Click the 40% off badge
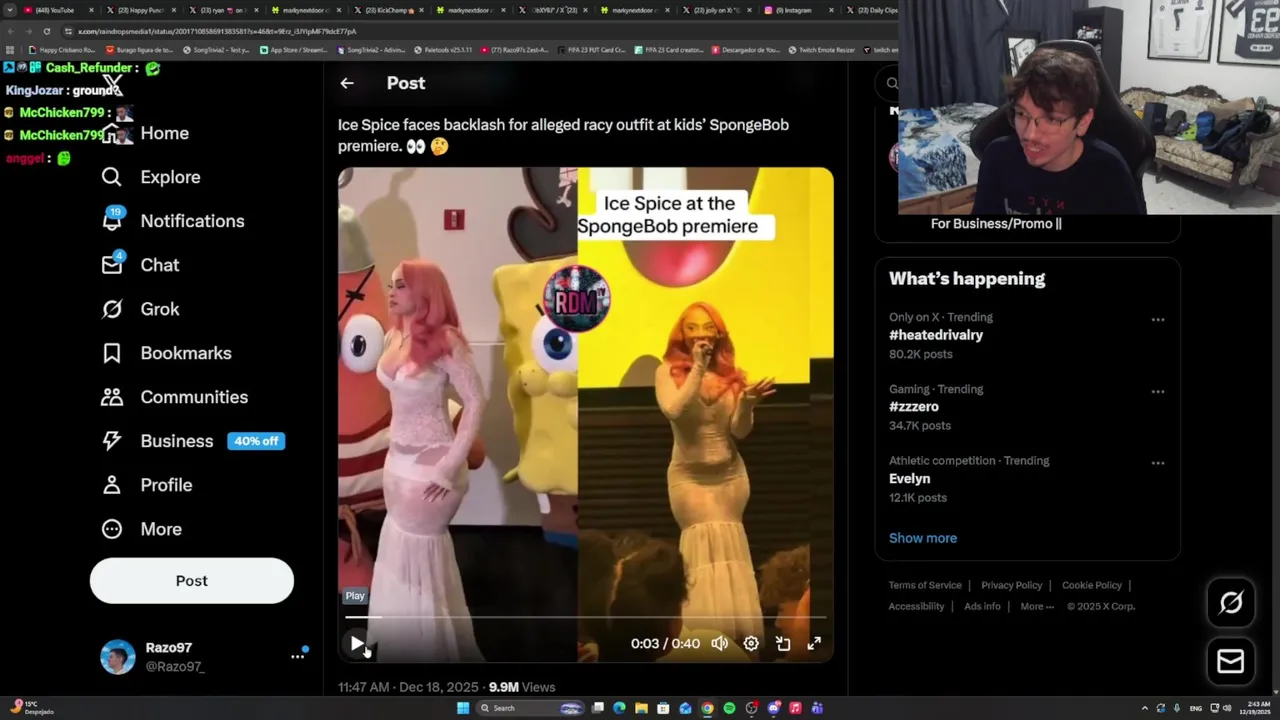The width and height of the screenshot is (1280, 720). click(x=256, y=441)
